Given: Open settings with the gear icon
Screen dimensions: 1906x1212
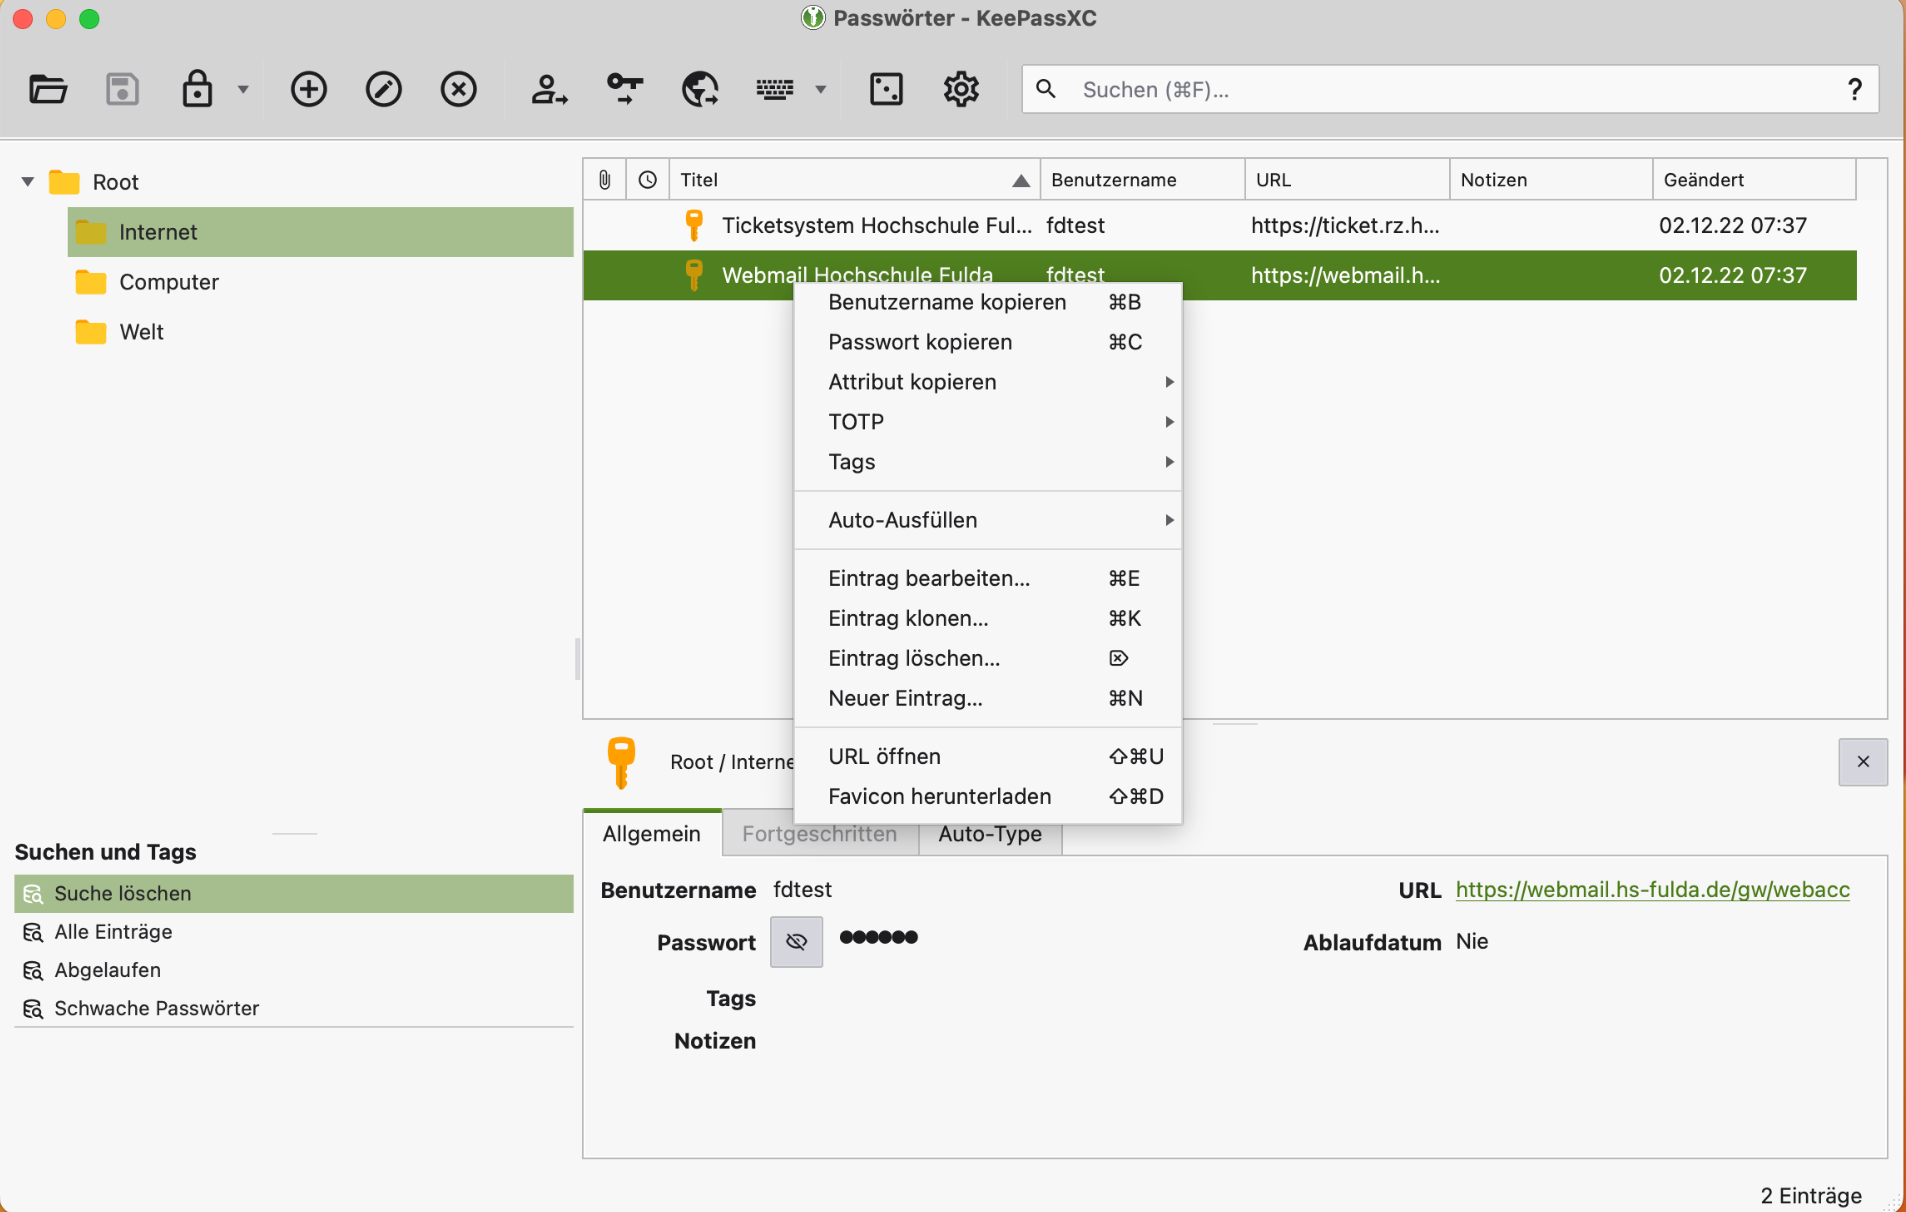Looking at the screenshot, I should click(961, 90).
